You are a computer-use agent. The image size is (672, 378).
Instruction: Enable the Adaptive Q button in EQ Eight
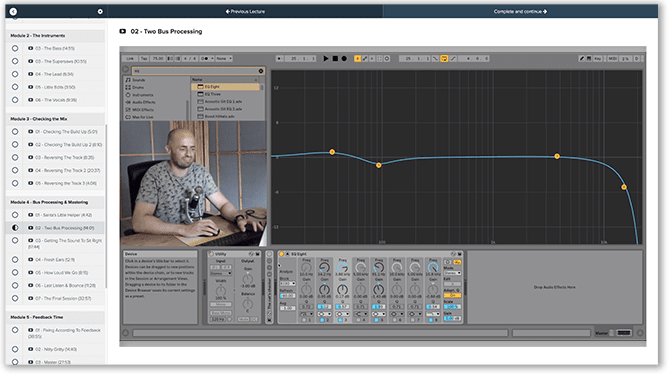point(452,295)
